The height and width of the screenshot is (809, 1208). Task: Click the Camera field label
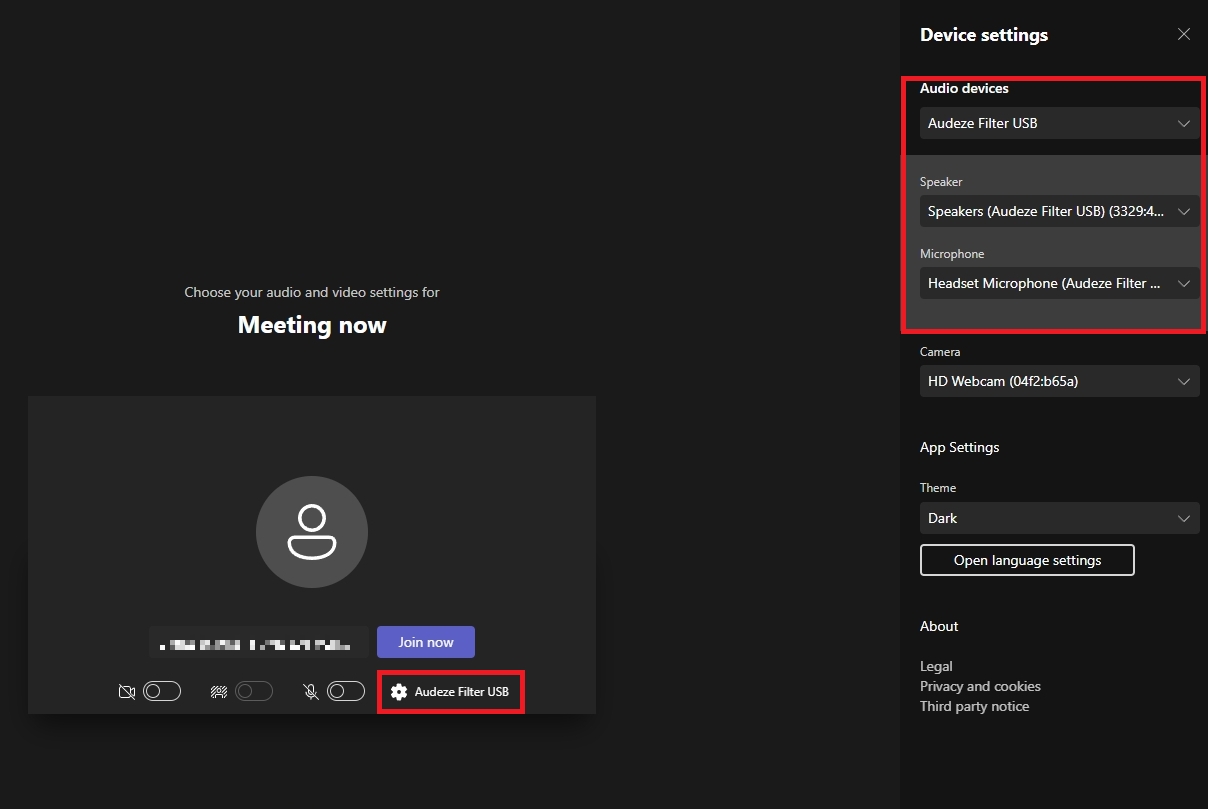click(x=940, y=352)
